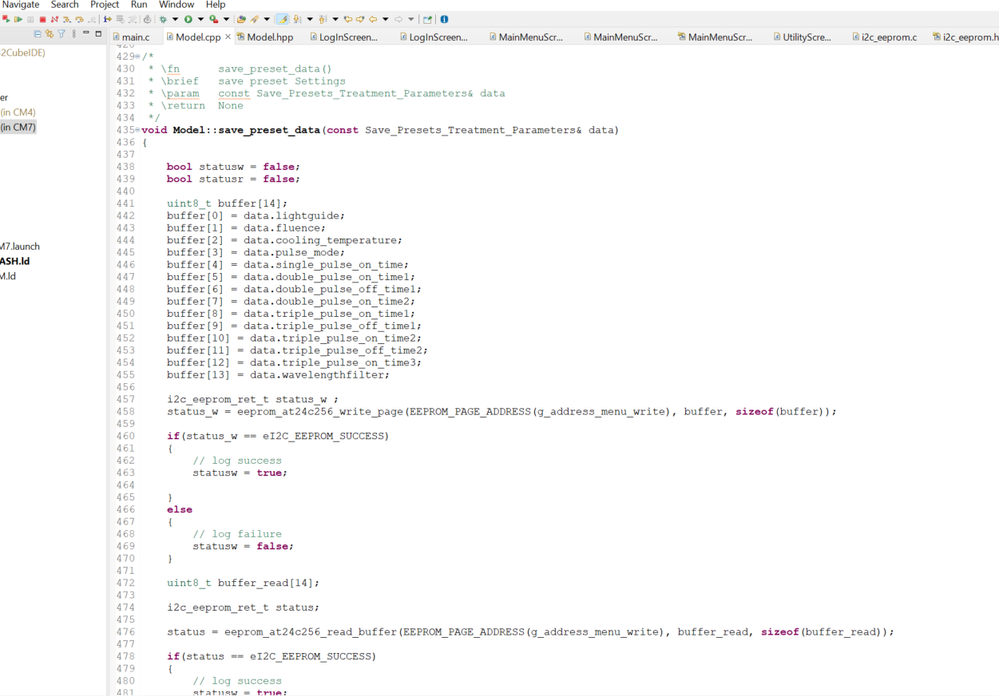999x696 pixels.
Task: Switch to the Model.hpp editor tab
Action: (269, 37)
